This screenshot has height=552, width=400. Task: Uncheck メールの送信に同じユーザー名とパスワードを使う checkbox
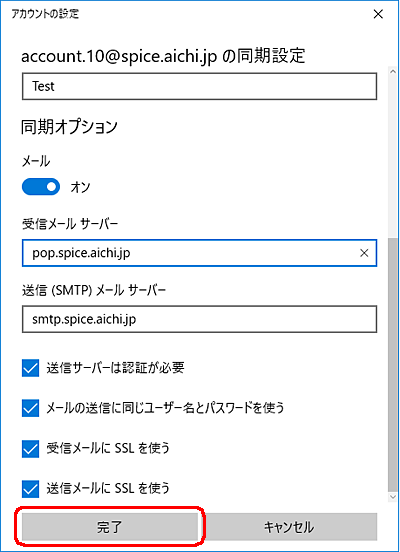(31, 408)
